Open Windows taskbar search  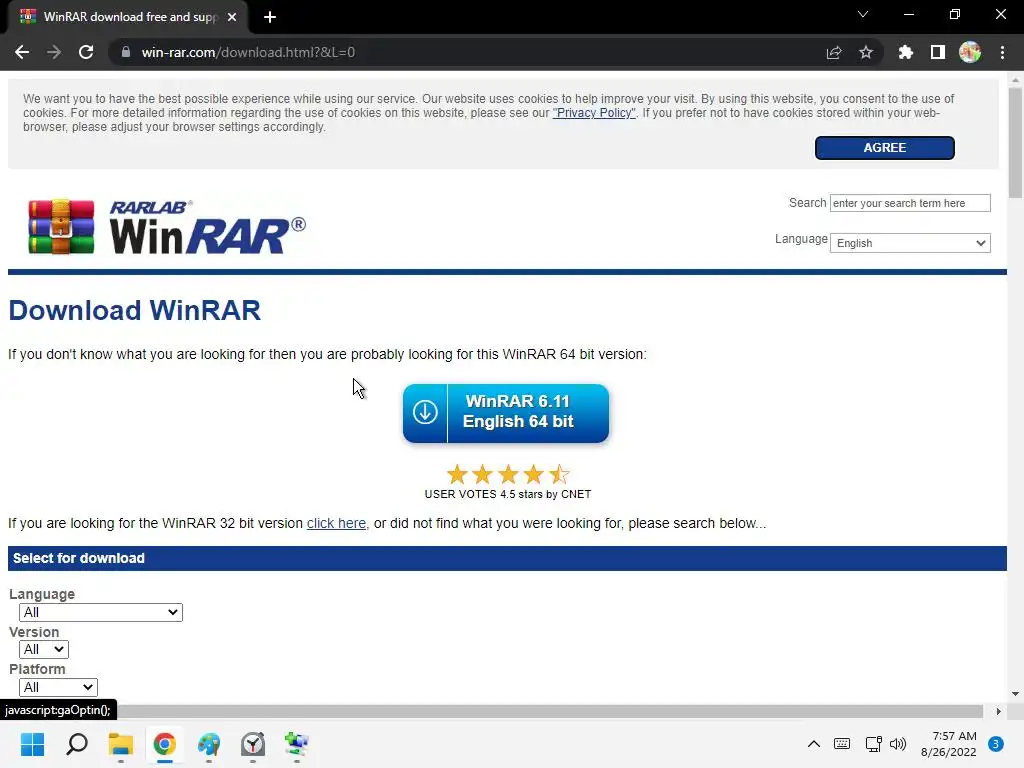pyautogui.click(x=76, y=744)
